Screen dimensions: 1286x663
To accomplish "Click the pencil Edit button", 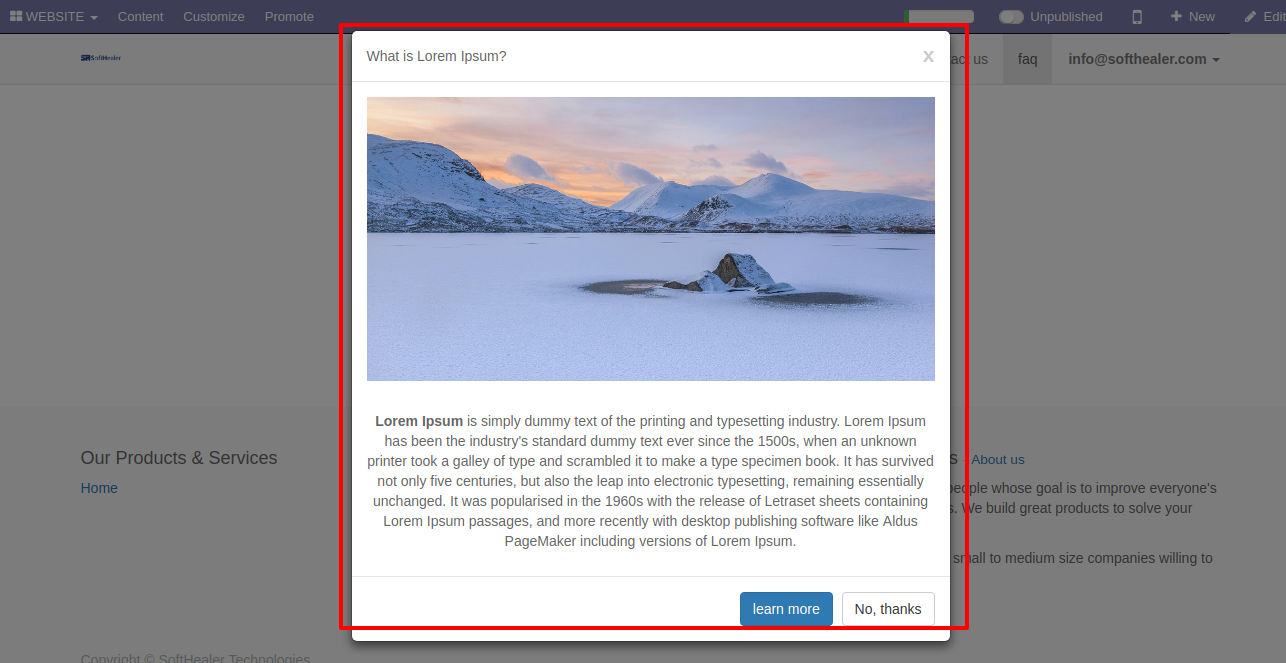I will point(1264,17).
